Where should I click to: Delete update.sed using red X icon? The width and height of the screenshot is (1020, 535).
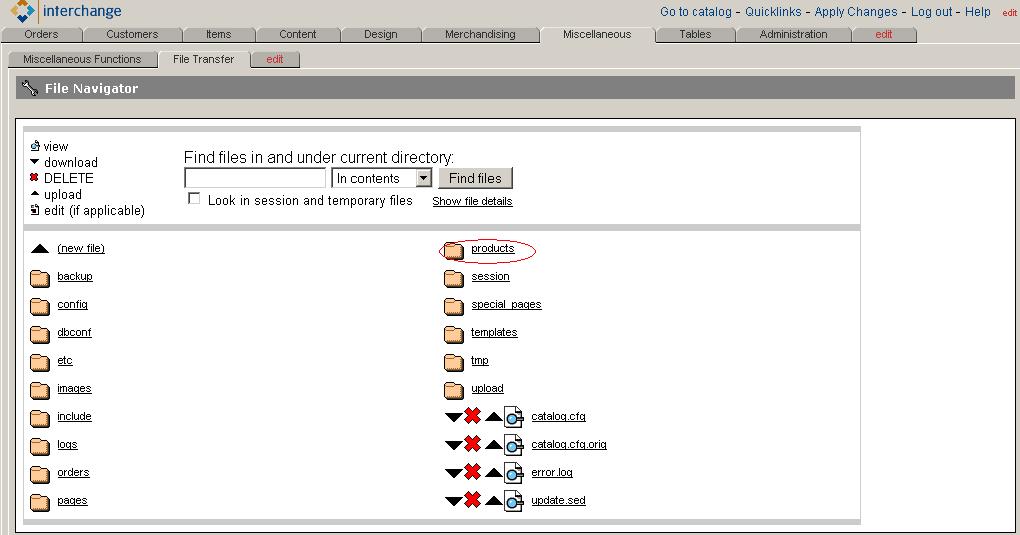473,500
